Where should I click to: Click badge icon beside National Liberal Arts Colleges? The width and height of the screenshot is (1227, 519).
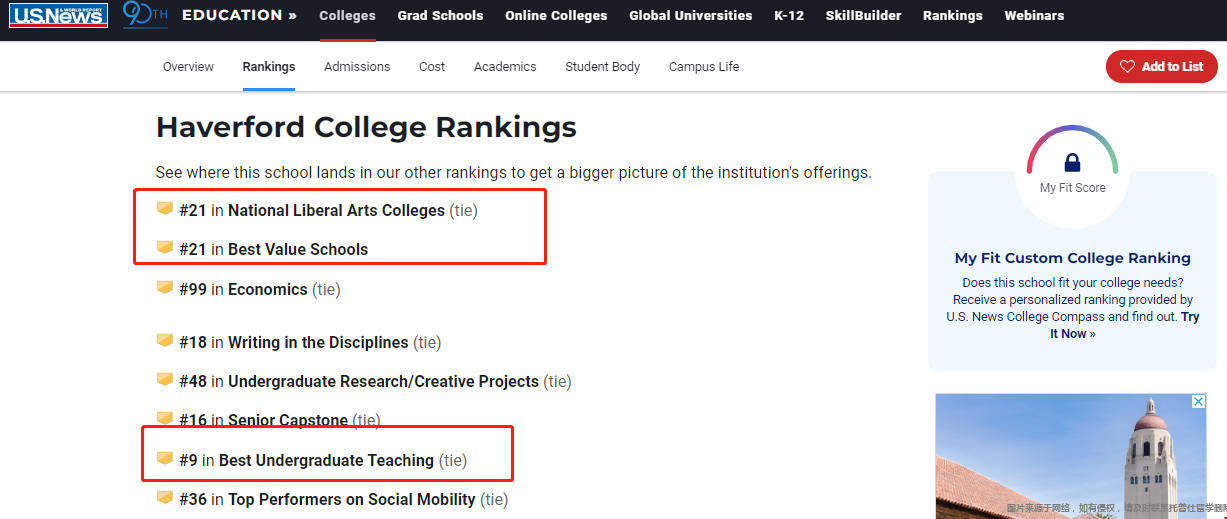(x=165, y=209)
